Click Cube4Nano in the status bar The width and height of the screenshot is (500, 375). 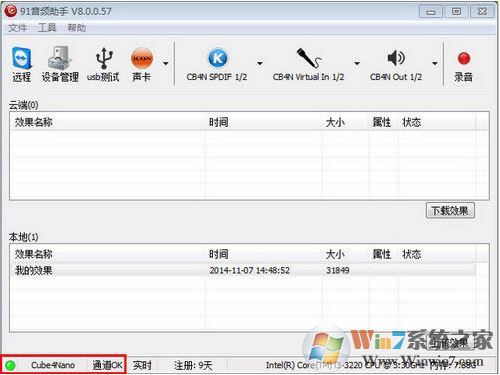coord(53,365)
